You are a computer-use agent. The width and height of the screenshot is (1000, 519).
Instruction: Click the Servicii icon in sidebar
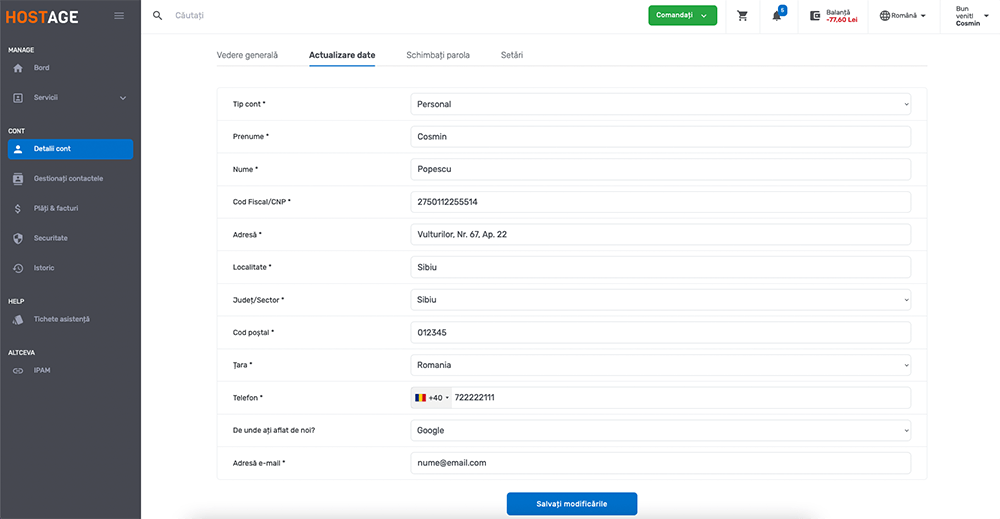tap(18, 98)
